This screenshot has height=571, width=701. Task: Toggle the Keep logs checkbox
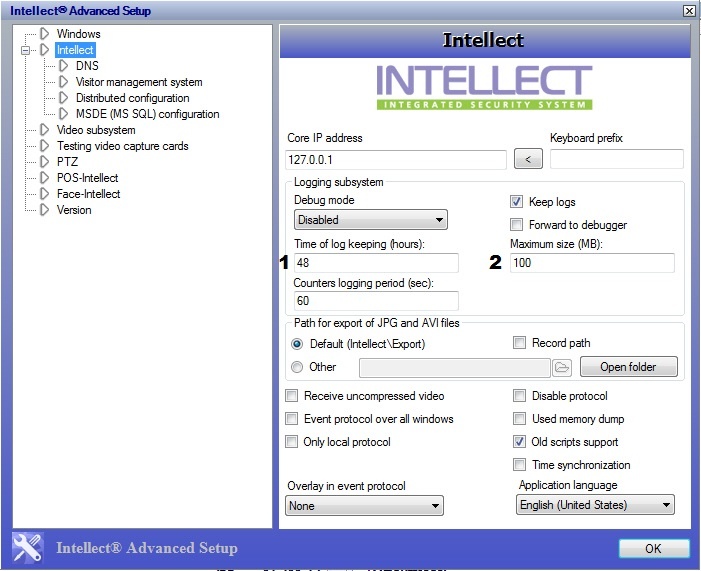[516, 202]
